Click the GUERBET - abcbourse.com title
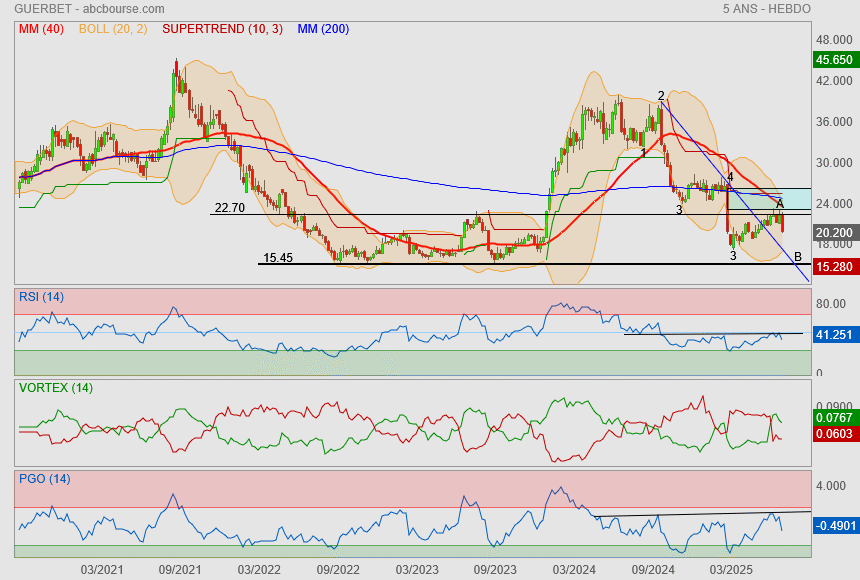 click(x=76, y=9)
